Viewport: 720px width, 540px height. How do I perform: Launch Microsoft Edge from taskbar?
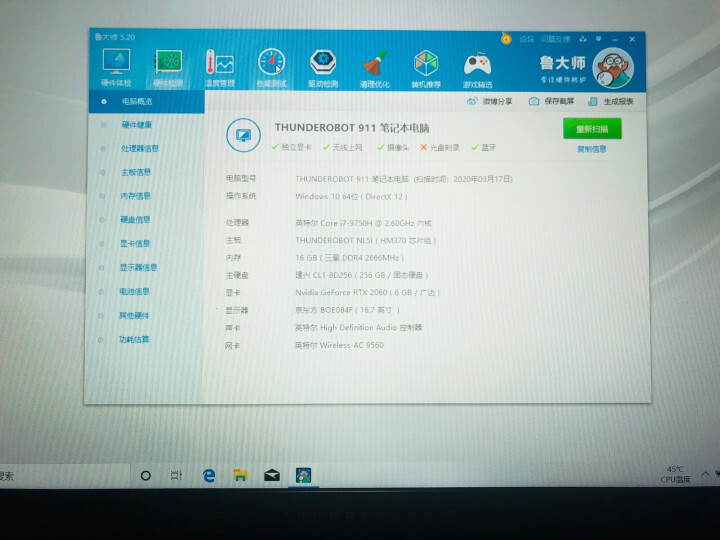pyautogui.click(x=209, y=475)
